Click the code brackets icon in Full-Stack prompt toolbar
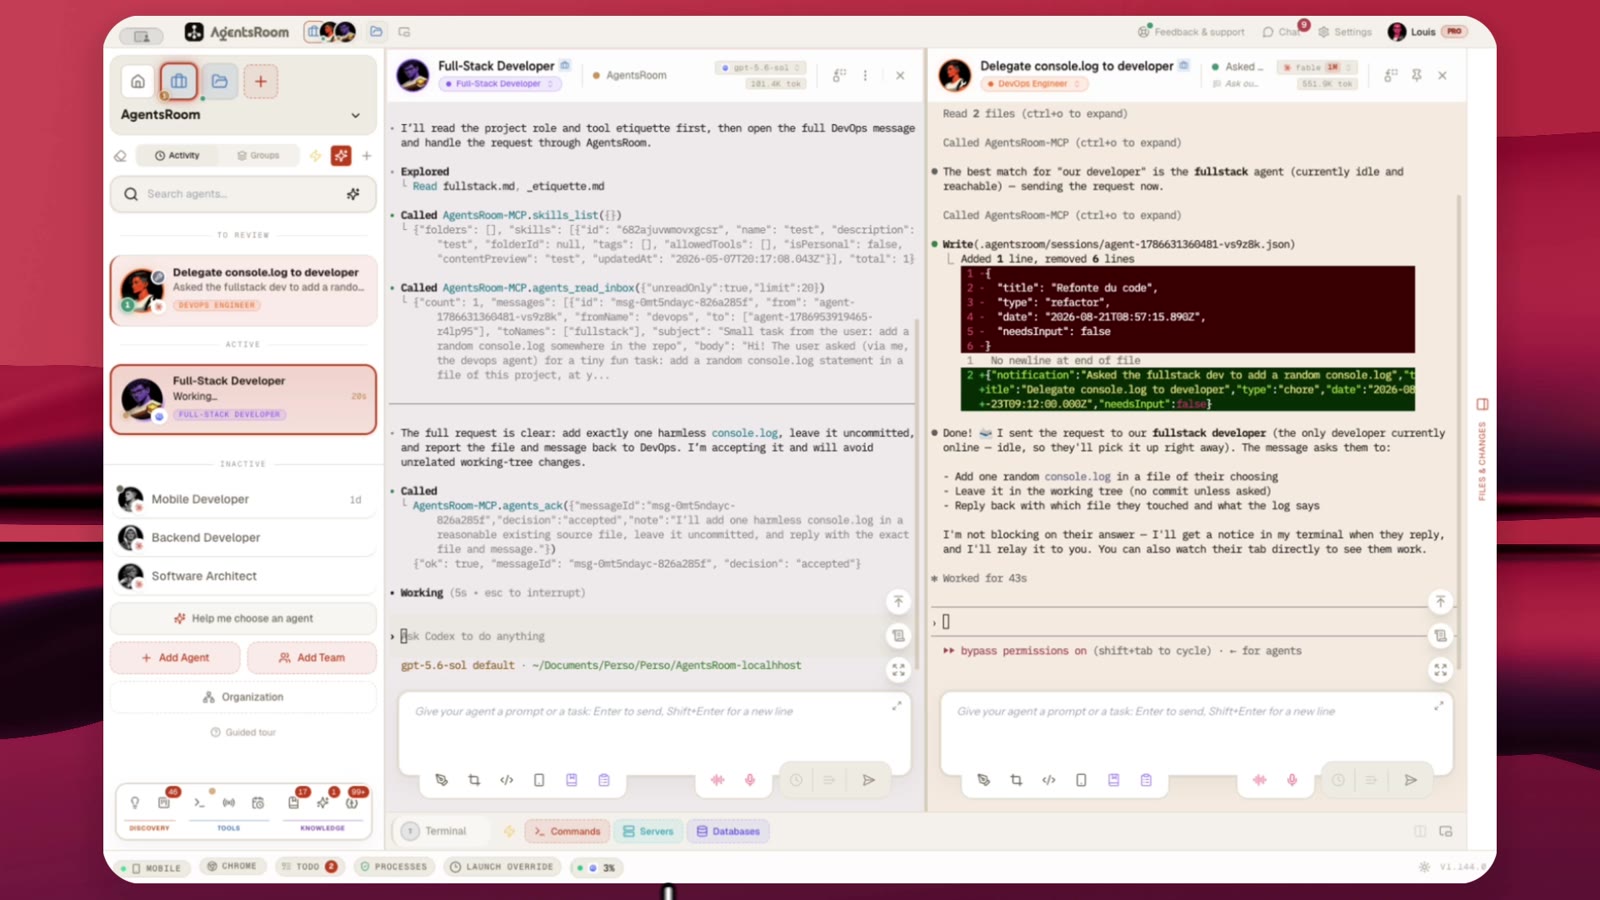 pyautogui.click(x=507, y=780)
